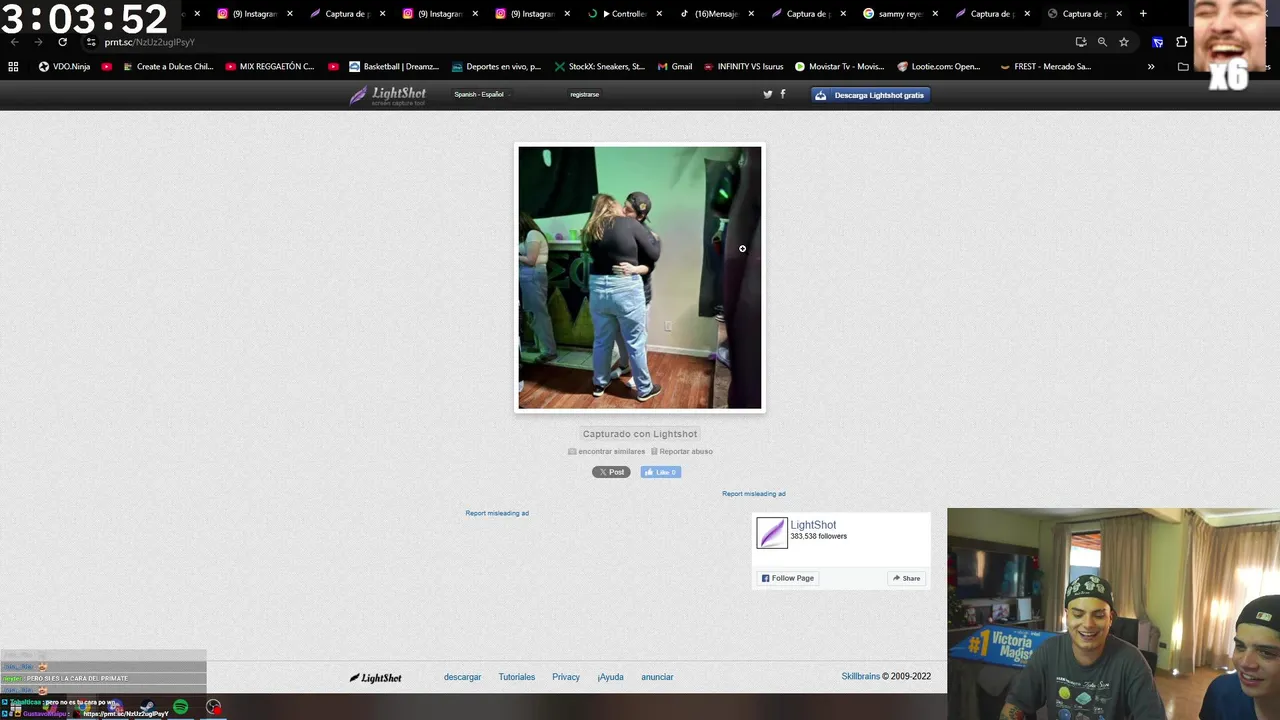The image size is (1280, 720).
Task: Bookmark this page with the star icon
Action: point(1124,42)
